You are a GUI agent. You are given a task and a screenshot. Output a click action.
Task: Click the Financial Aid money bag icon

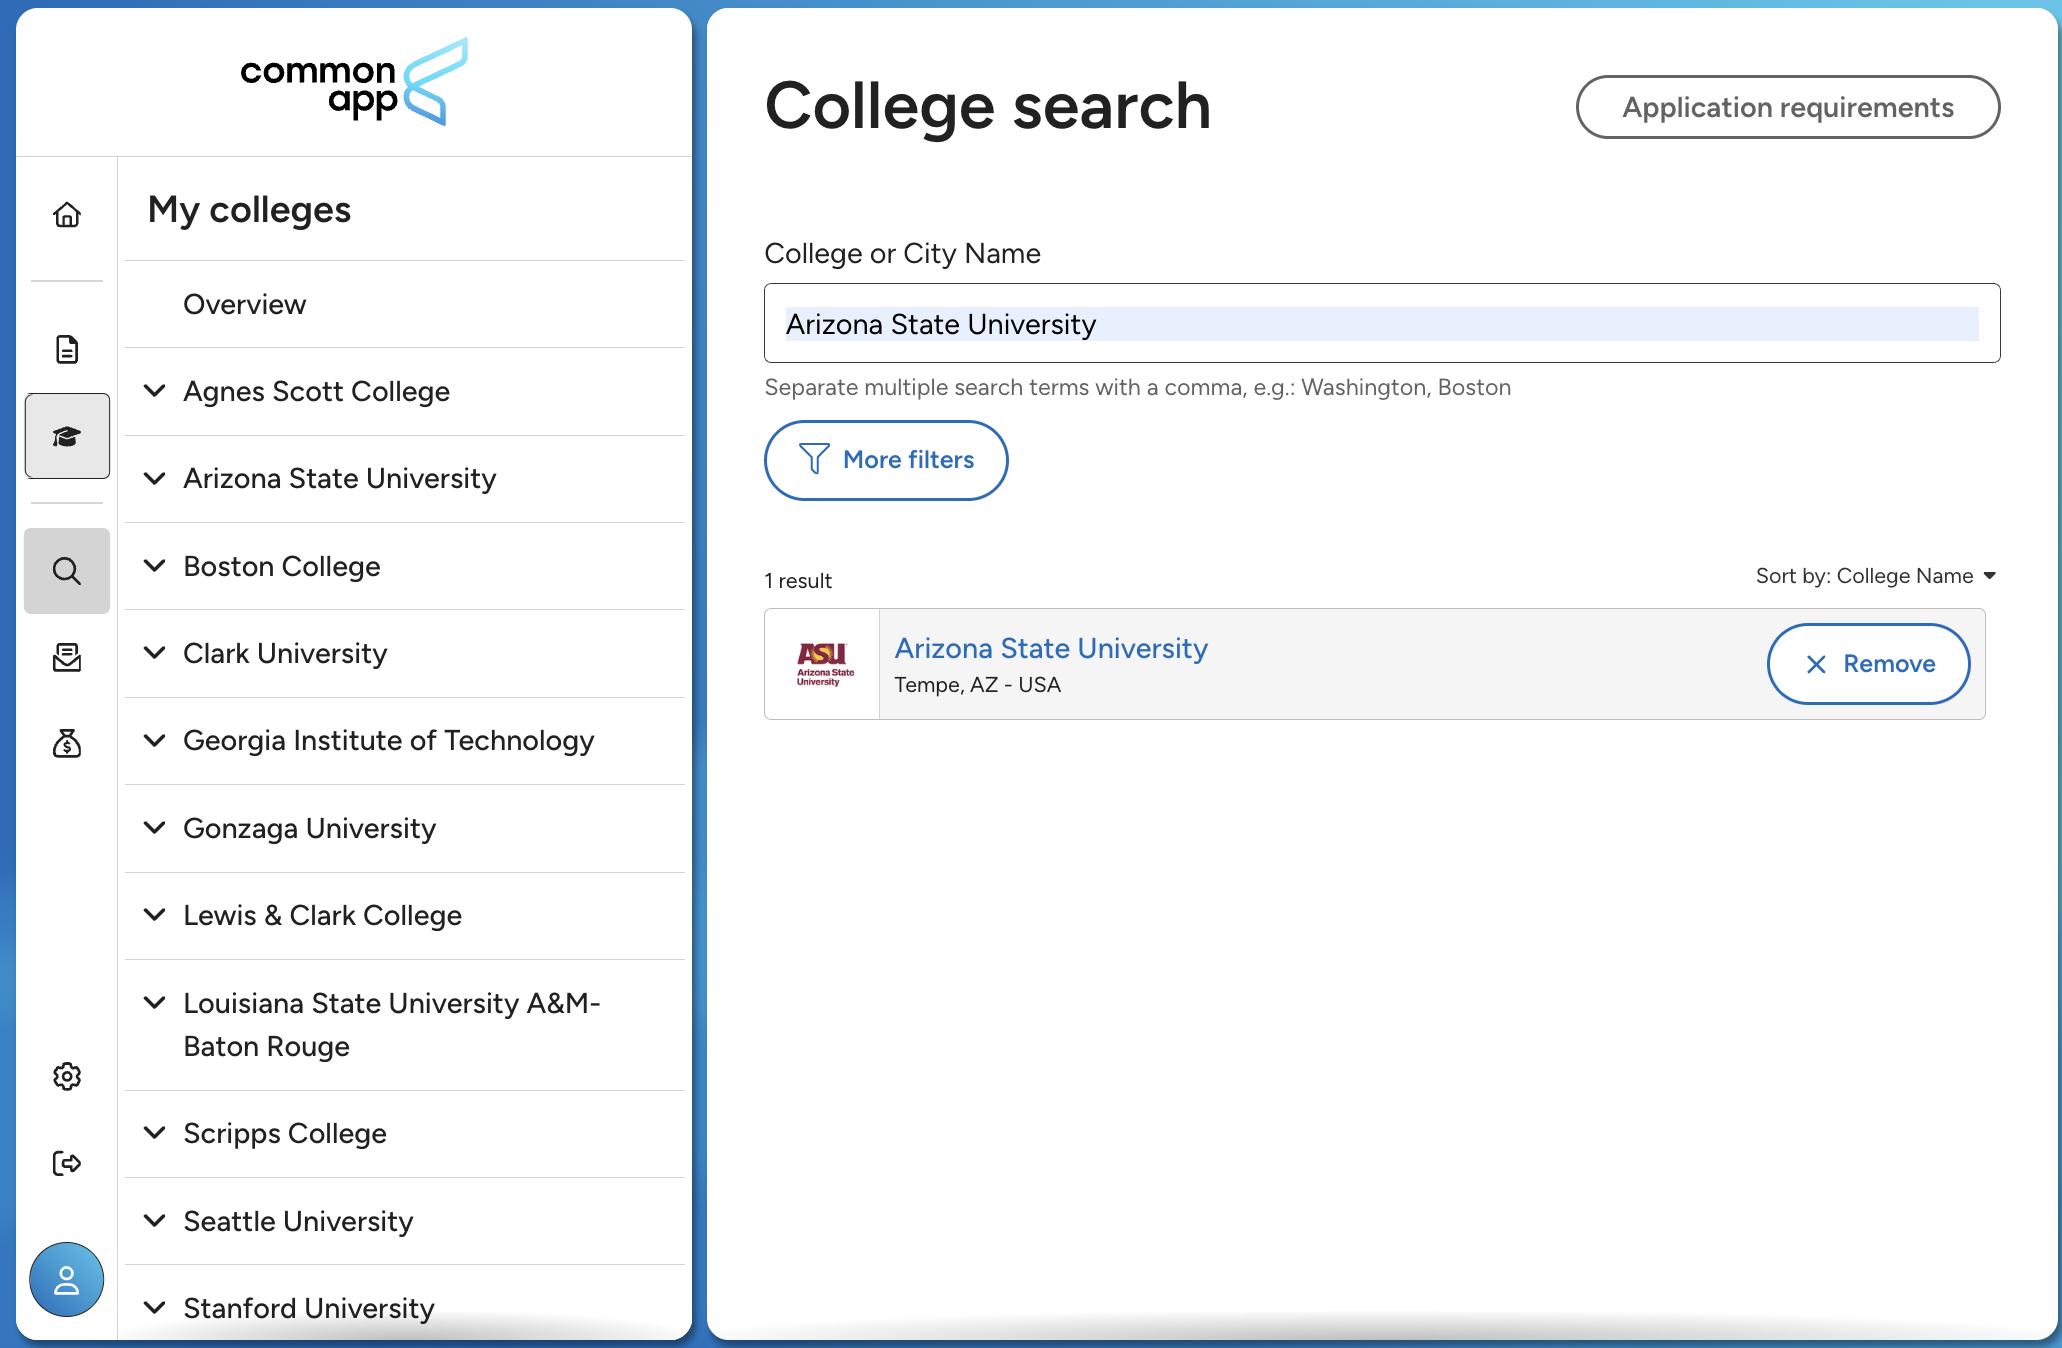click(66, 744)
